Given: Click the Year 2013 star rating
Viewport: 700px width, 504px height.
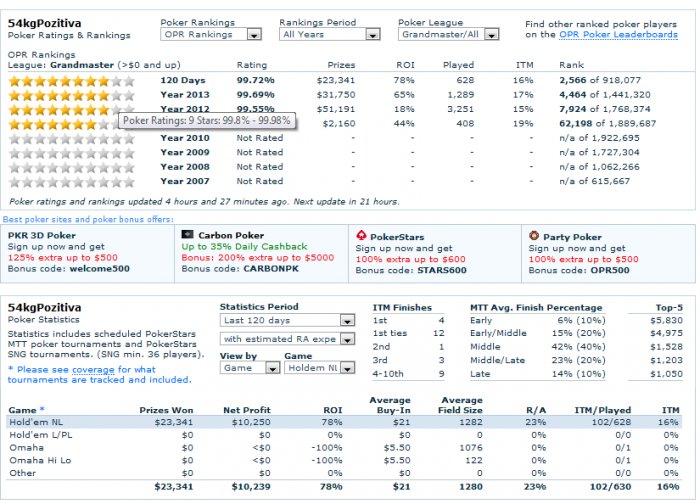Looking at the screenshot, I should point(72,95).
